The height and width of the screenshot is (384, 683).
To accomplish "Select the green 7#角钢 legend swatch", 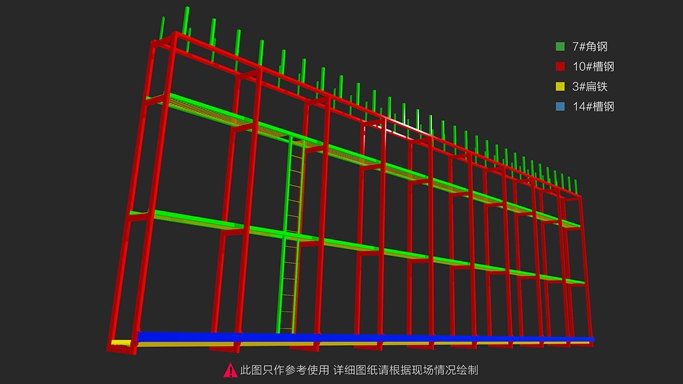I will tap(560, 46).
